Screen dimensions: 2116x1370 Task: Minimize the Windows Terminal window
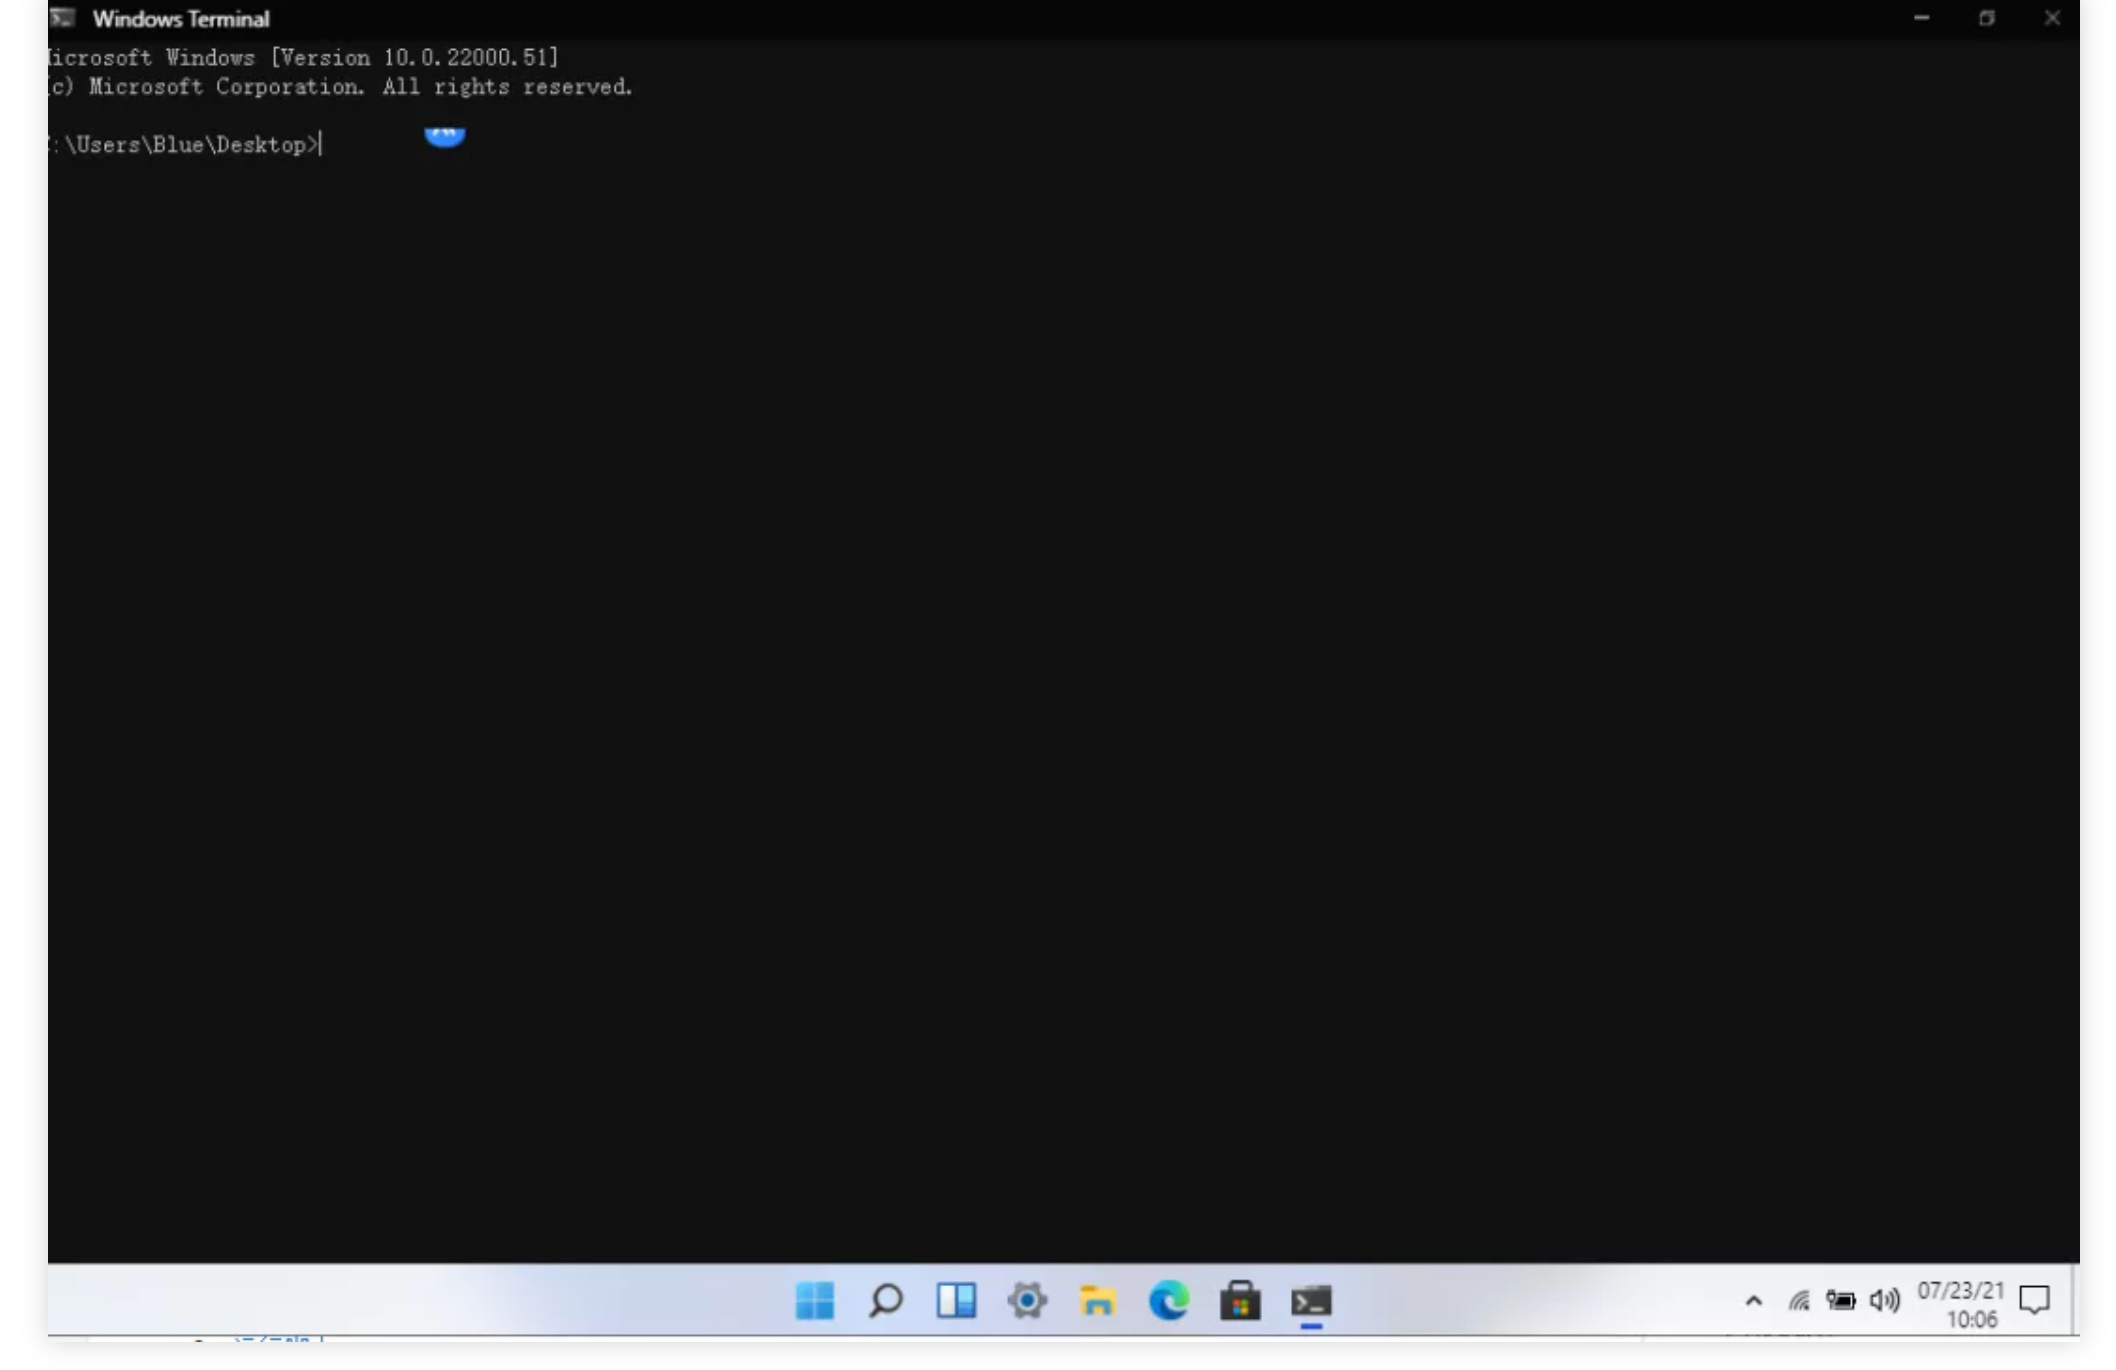click(x=1922, y=17)
